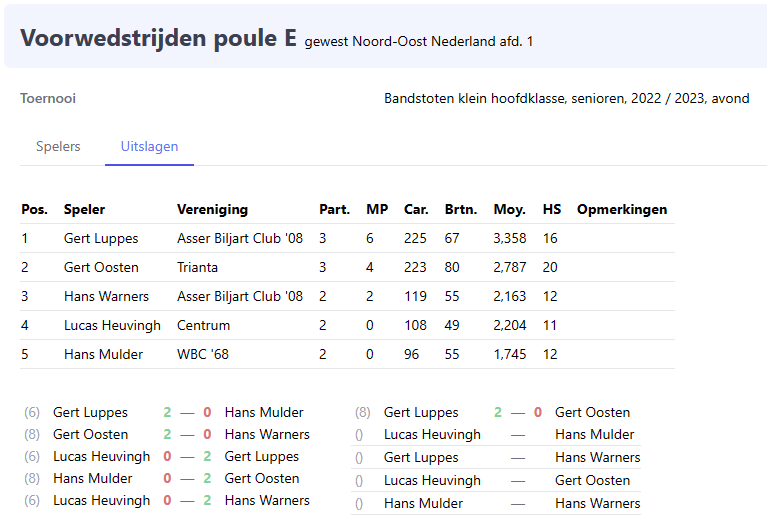This screenshot has width=767, height=530.
Task: Open Gert Oosten in standings row 2
Action: [x=101, y=267]
